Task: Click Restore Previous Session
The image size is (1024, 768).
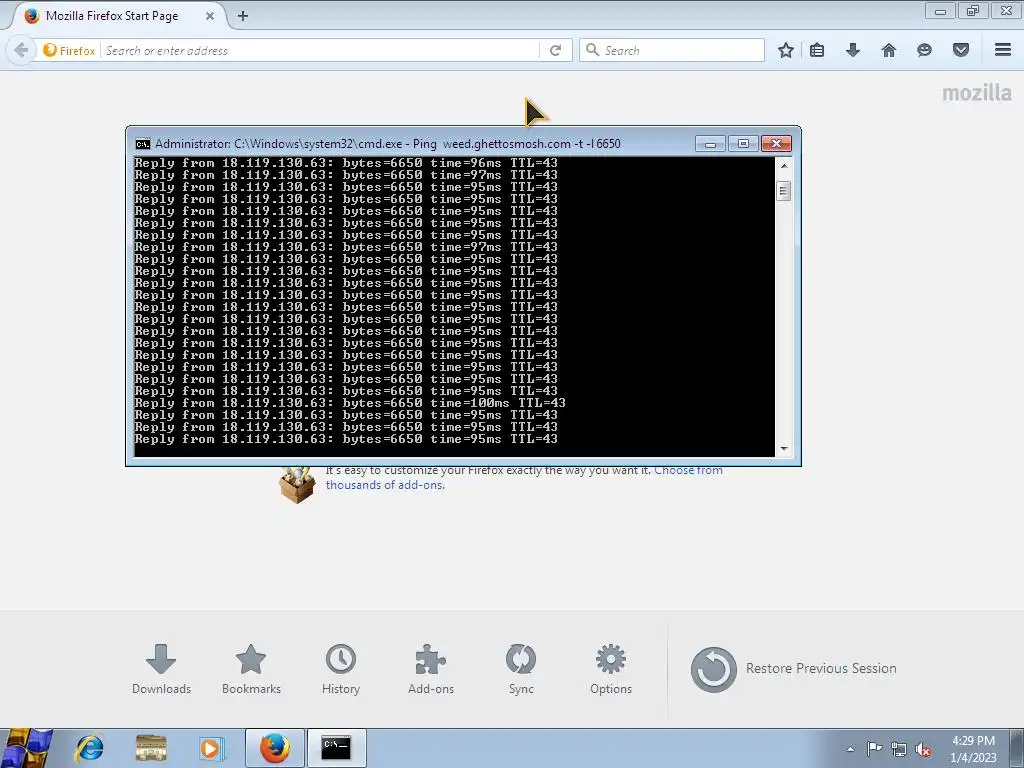Action: coord(794,669)
